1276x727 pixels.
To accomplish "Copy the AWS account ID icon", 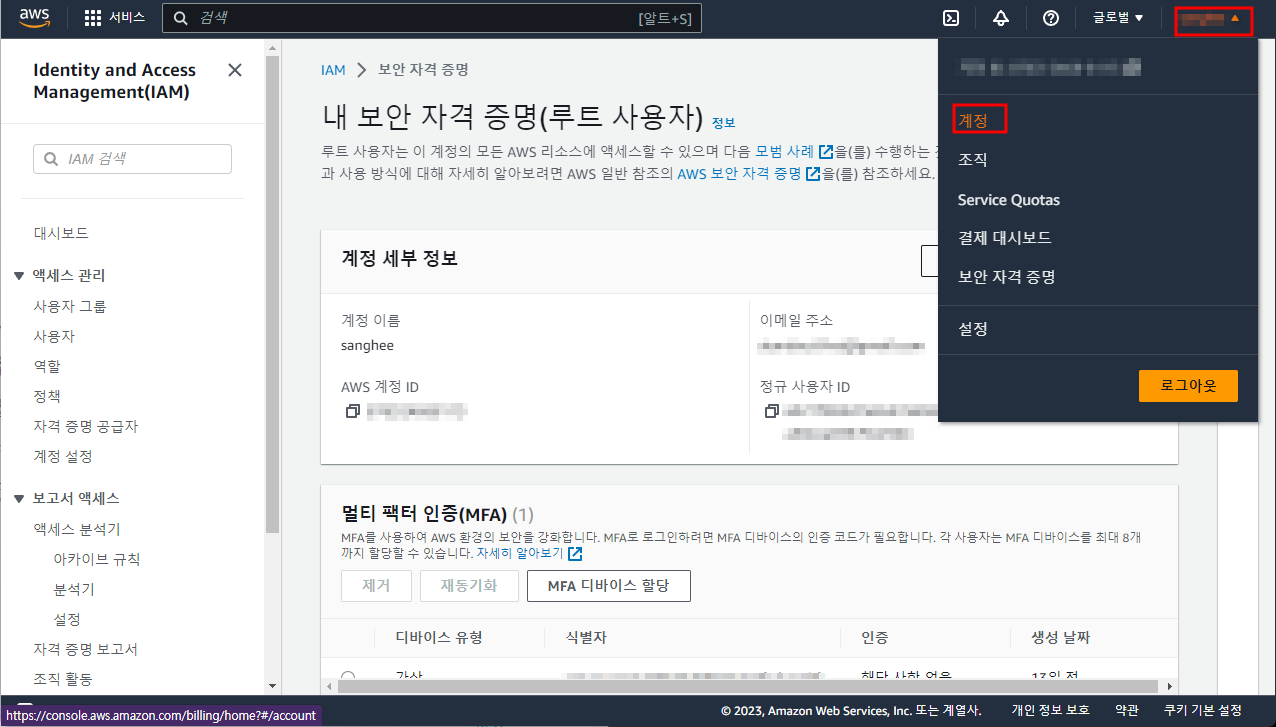I will [x=352, y=411].
